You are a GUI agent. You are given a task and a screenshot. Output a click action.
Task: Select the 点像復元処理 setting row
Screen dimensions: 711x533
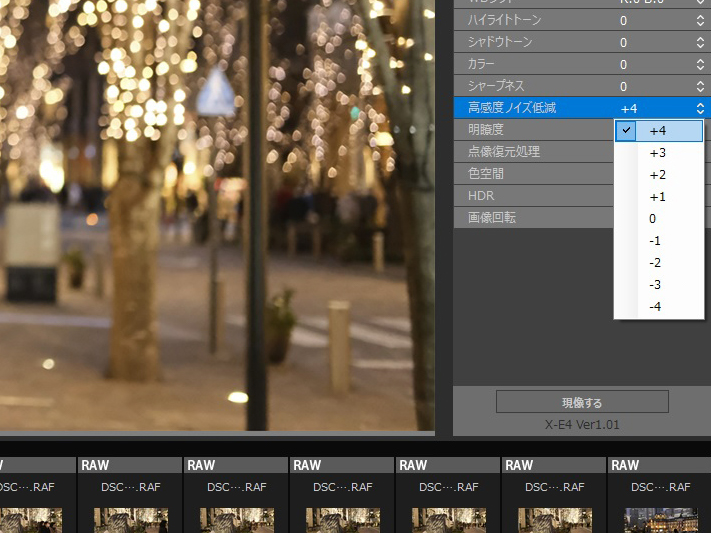tap(534, 152)
